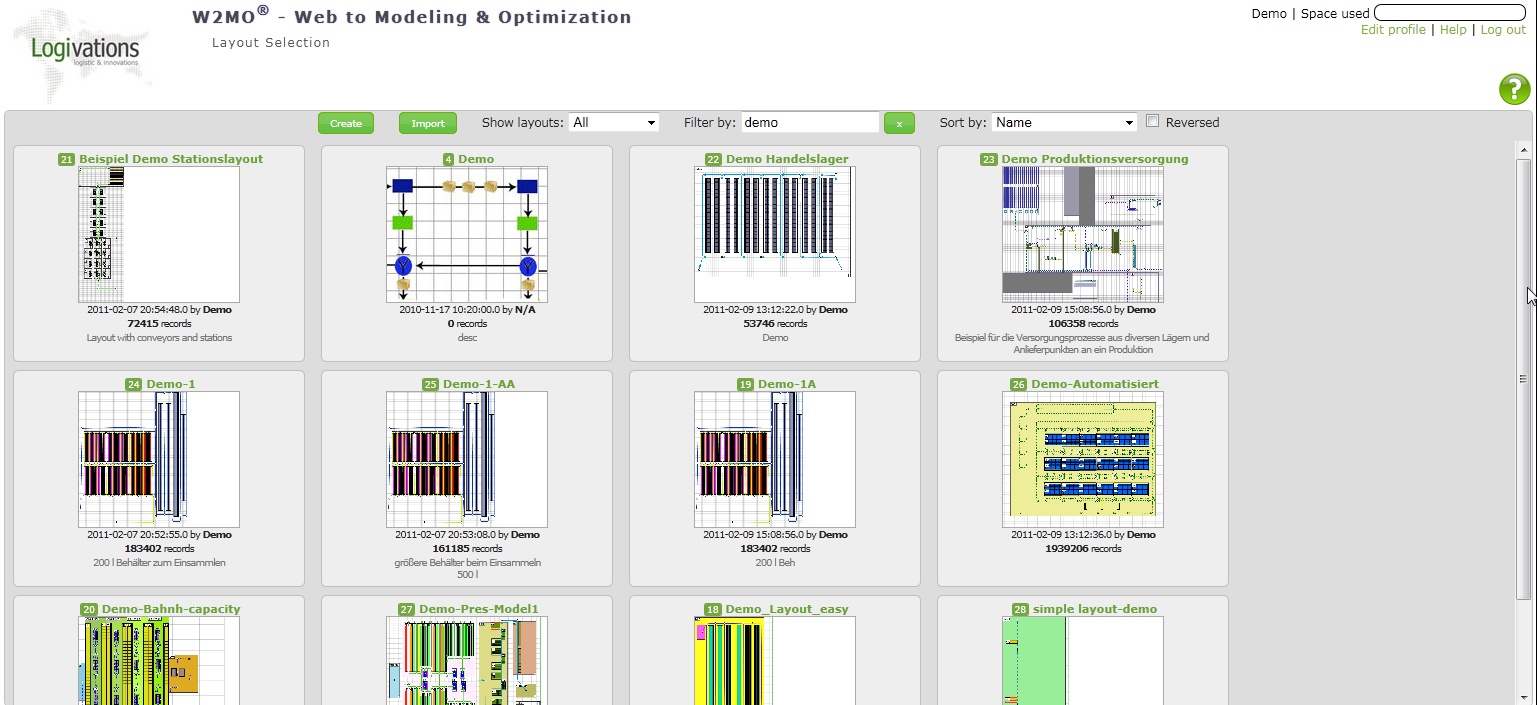Click the number 21 badge on Beispiel Demo Stationslayout
This screenshot has height=705, width=1537.
pos(67,159)
